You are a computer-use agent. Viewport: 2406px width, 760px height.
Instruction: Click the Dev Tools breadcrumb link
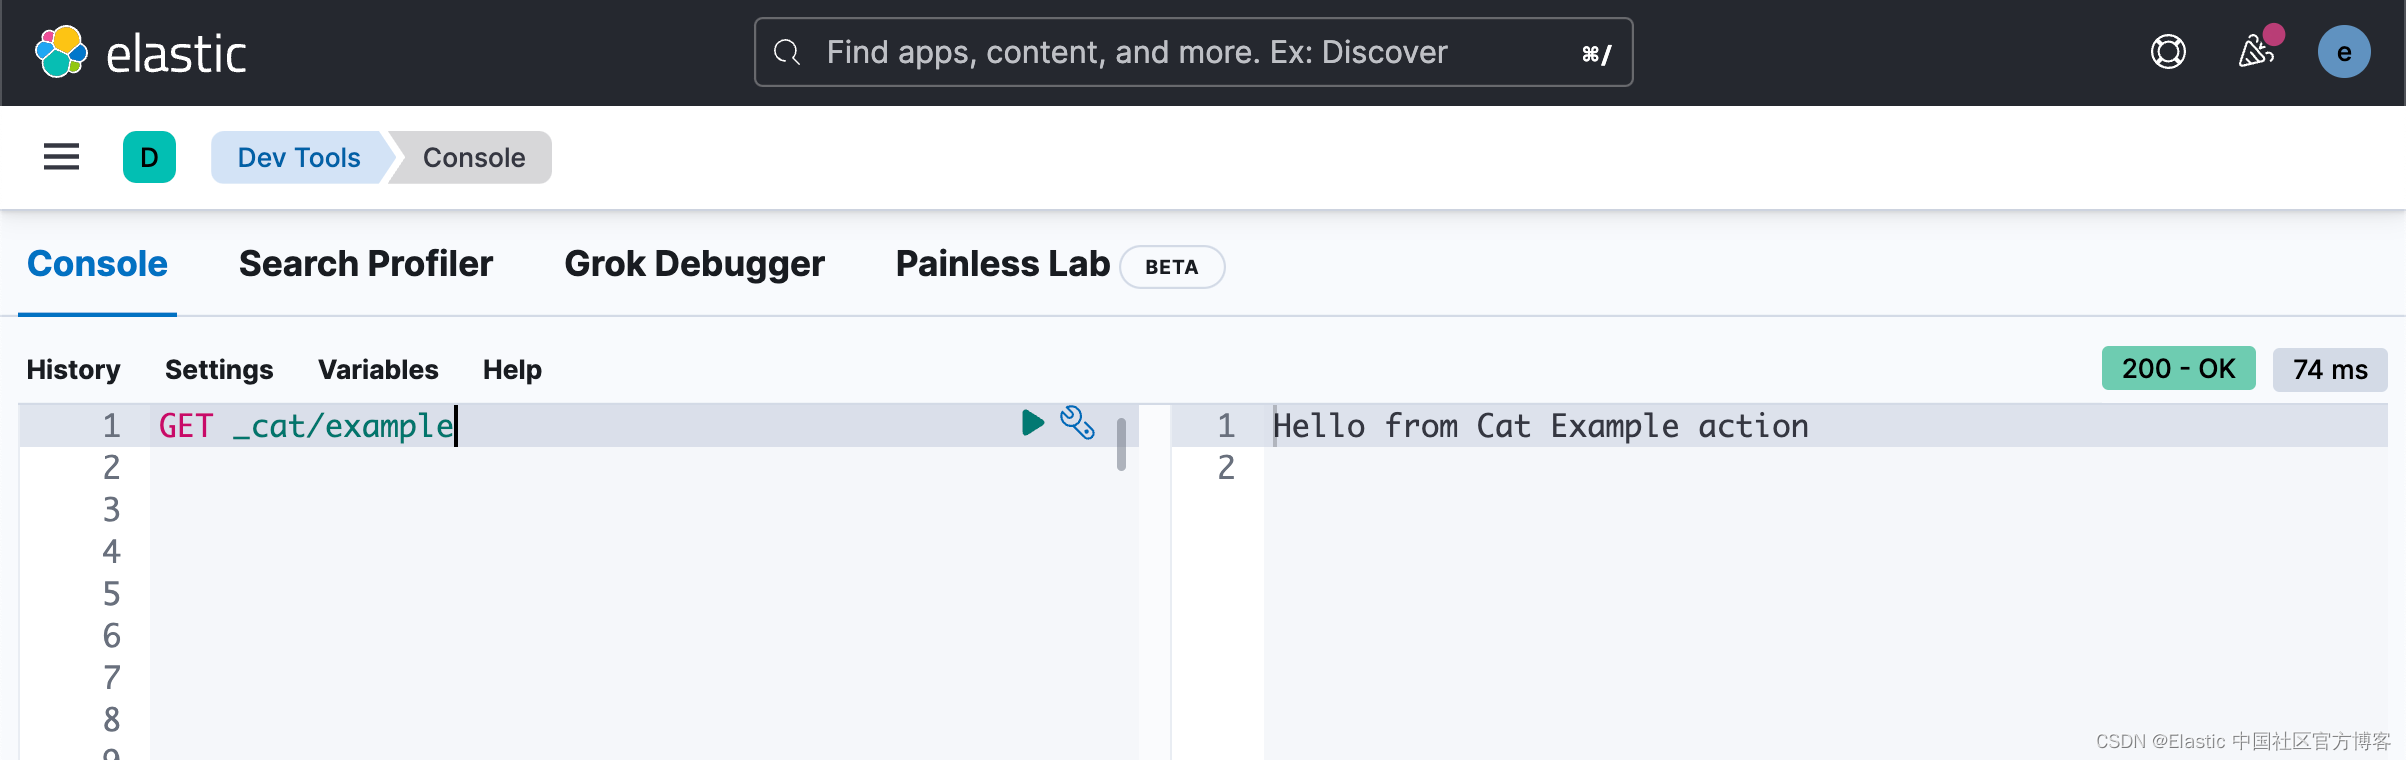click(x=299, y=157)
